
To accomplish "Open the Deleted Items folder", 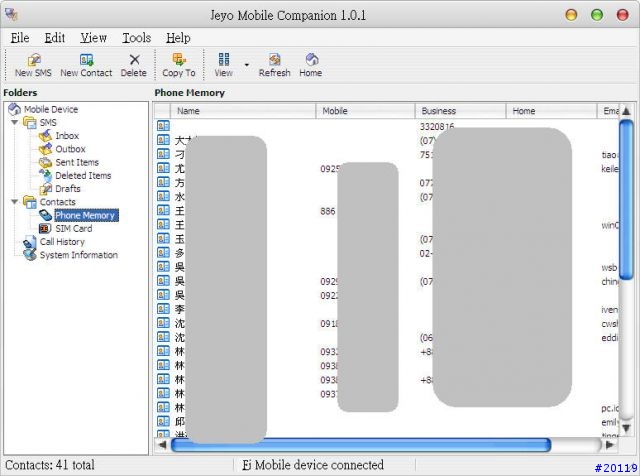I will coord(83,176).
